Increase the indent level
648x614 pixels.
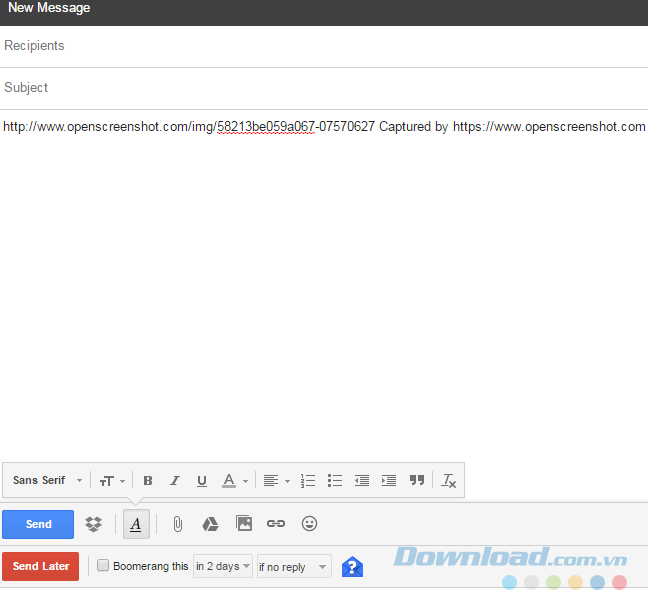click(x=389, y=481)
